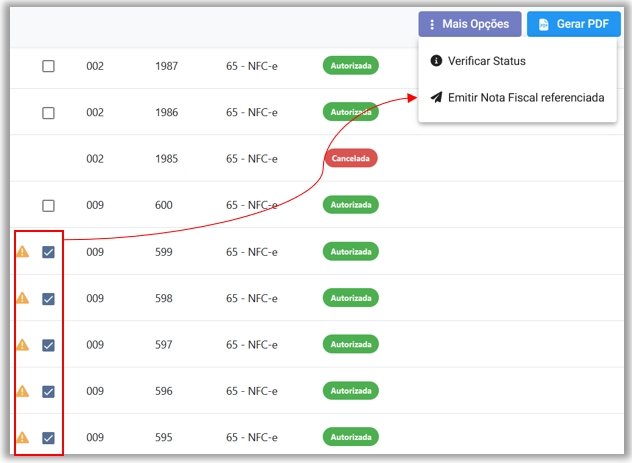Screen dimensions: 632x463
Task: Click warning triangle on row 596
Action: (x=22, y=391)
